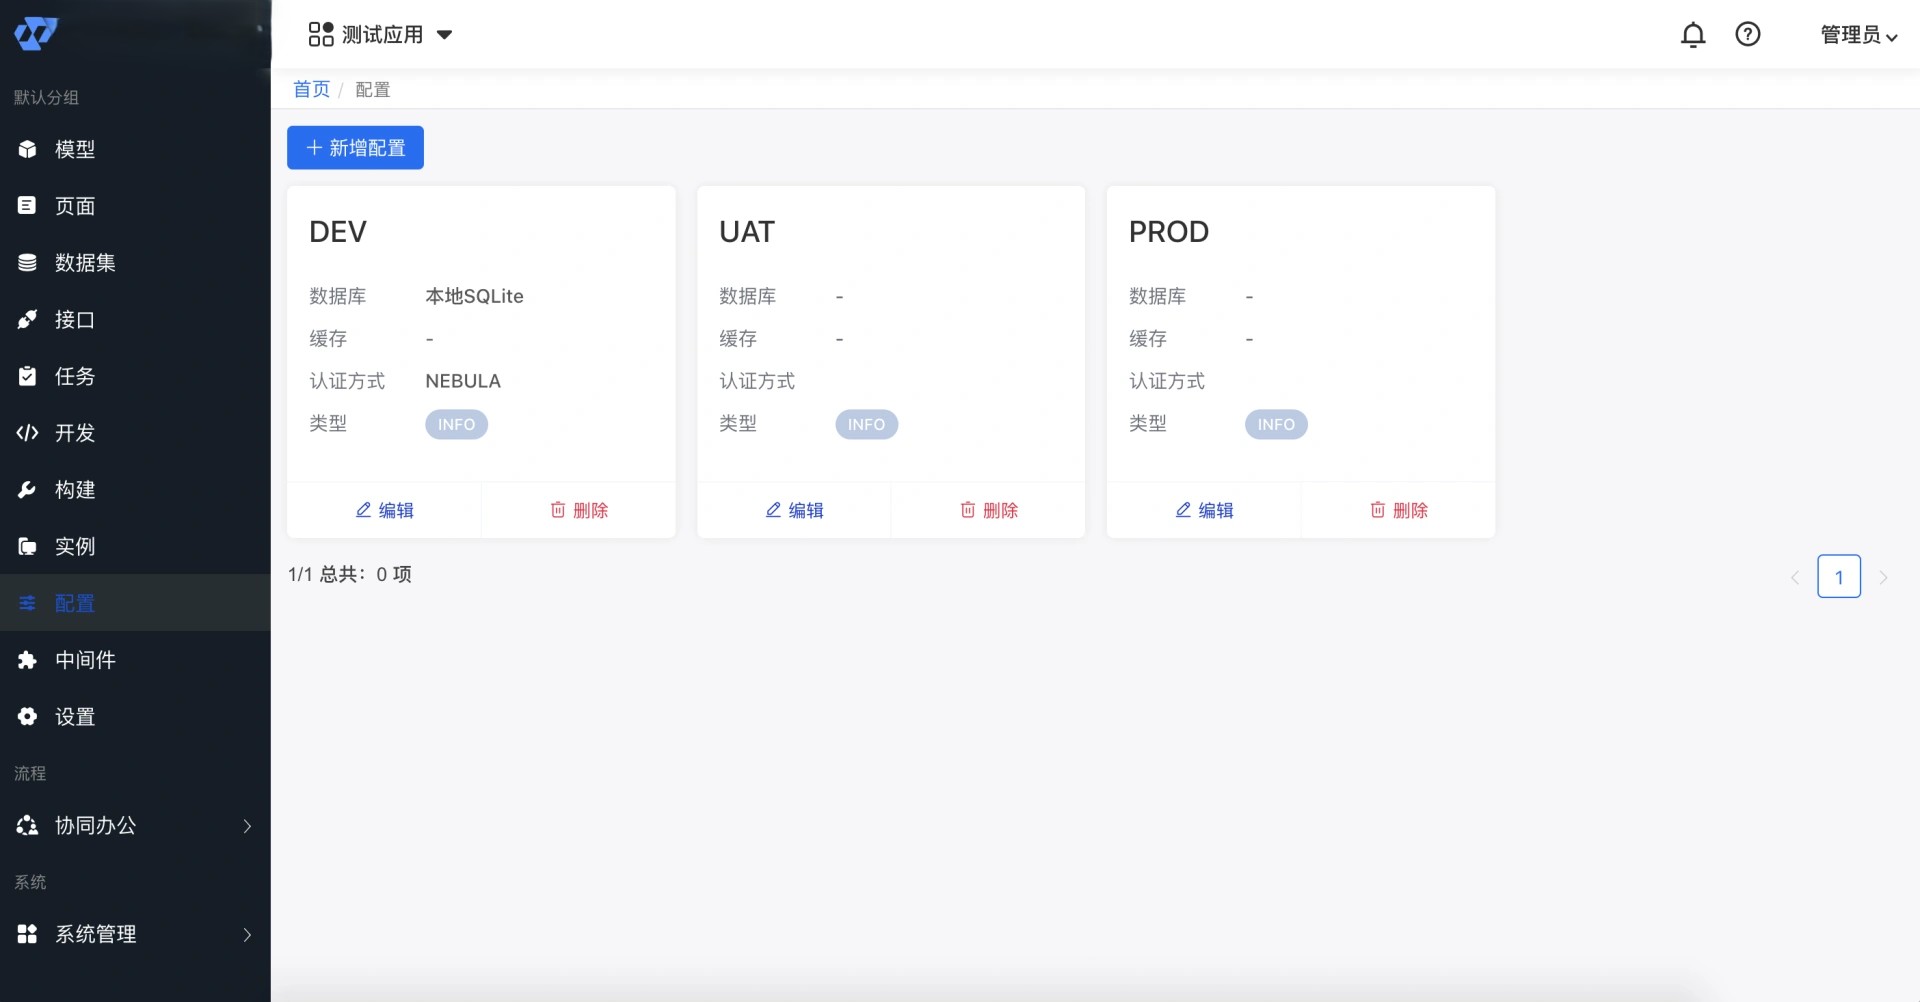The image size is (1920, 1002).
Task: Click 编辑 text on the PROD card
Action: [1216, 510]
